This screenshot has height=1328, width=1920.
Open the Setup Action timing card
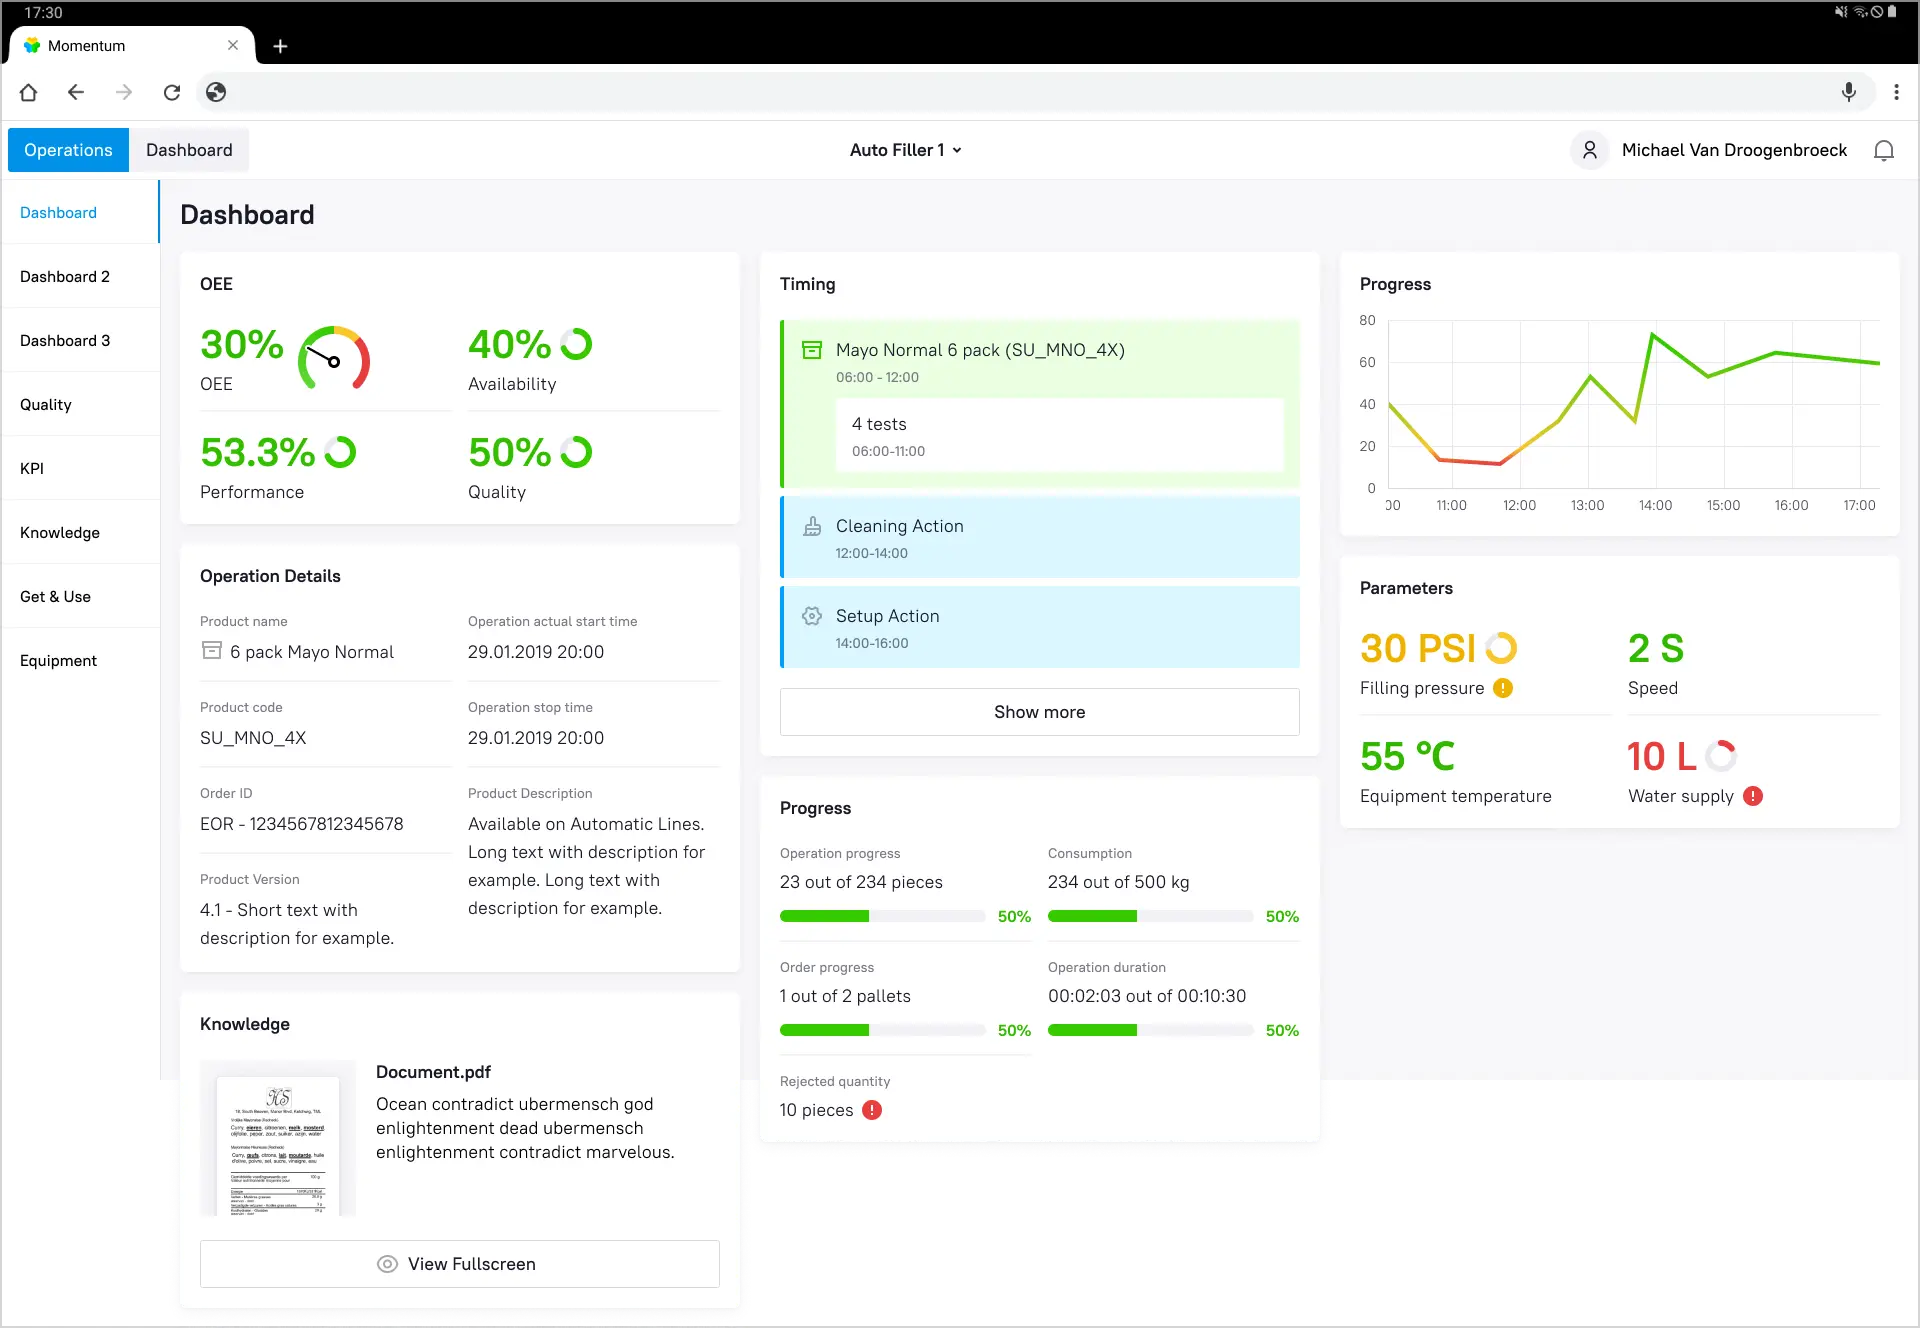pos(1040,627)
